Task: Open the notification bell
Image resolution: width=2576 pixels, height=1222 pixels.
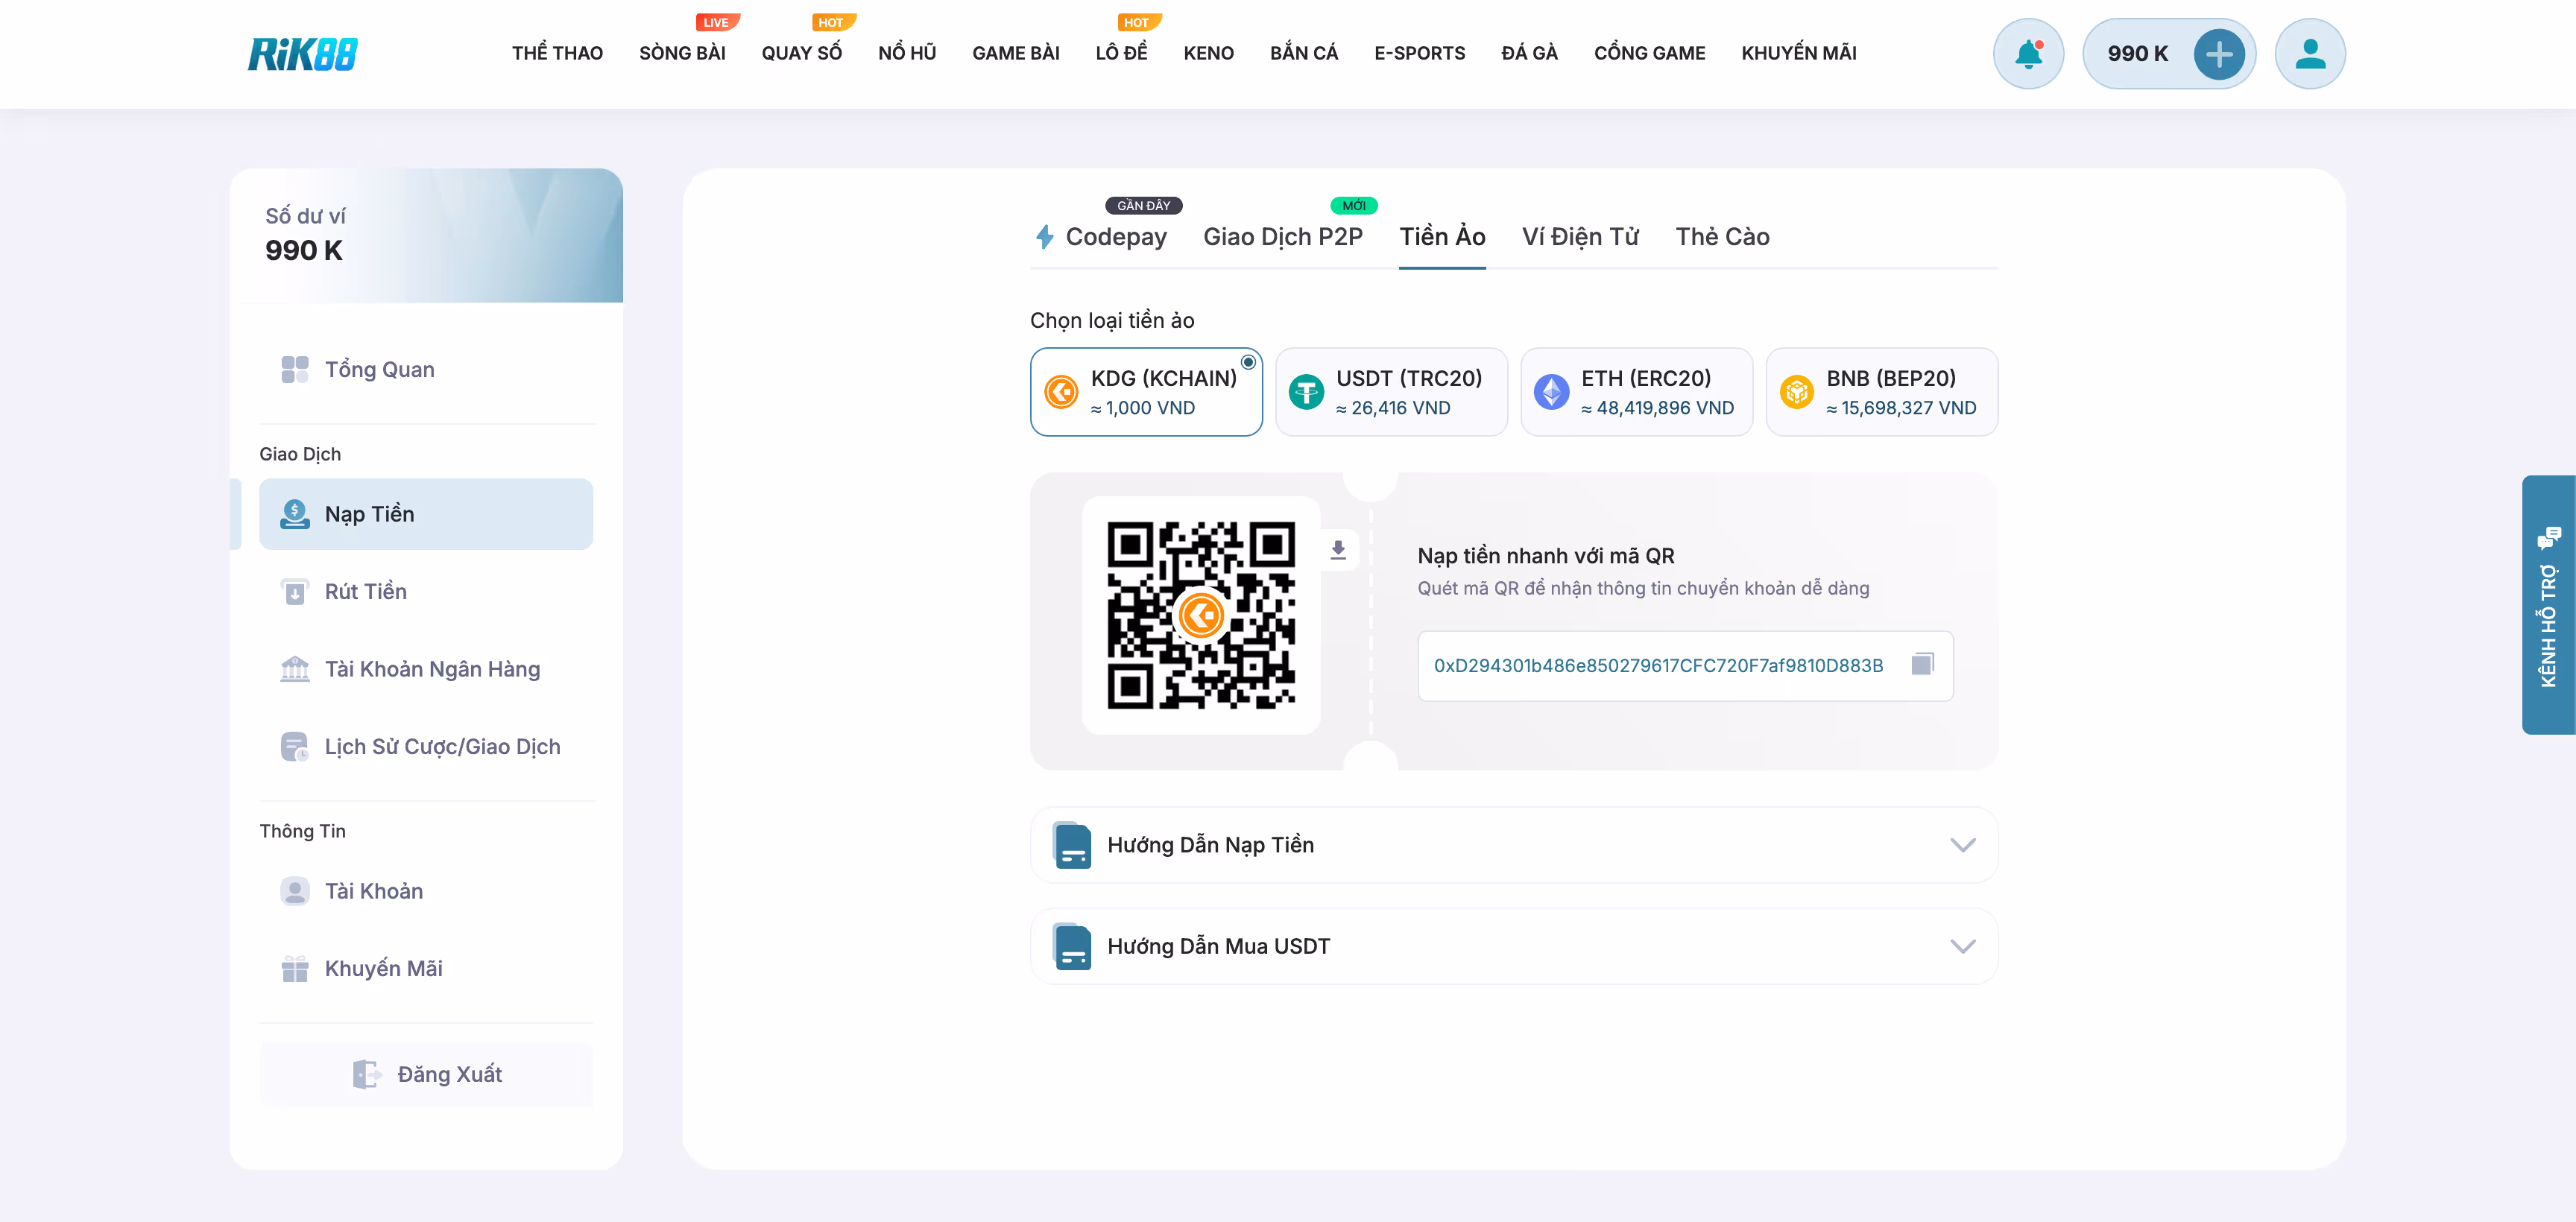Action: tap(2028, 54)
